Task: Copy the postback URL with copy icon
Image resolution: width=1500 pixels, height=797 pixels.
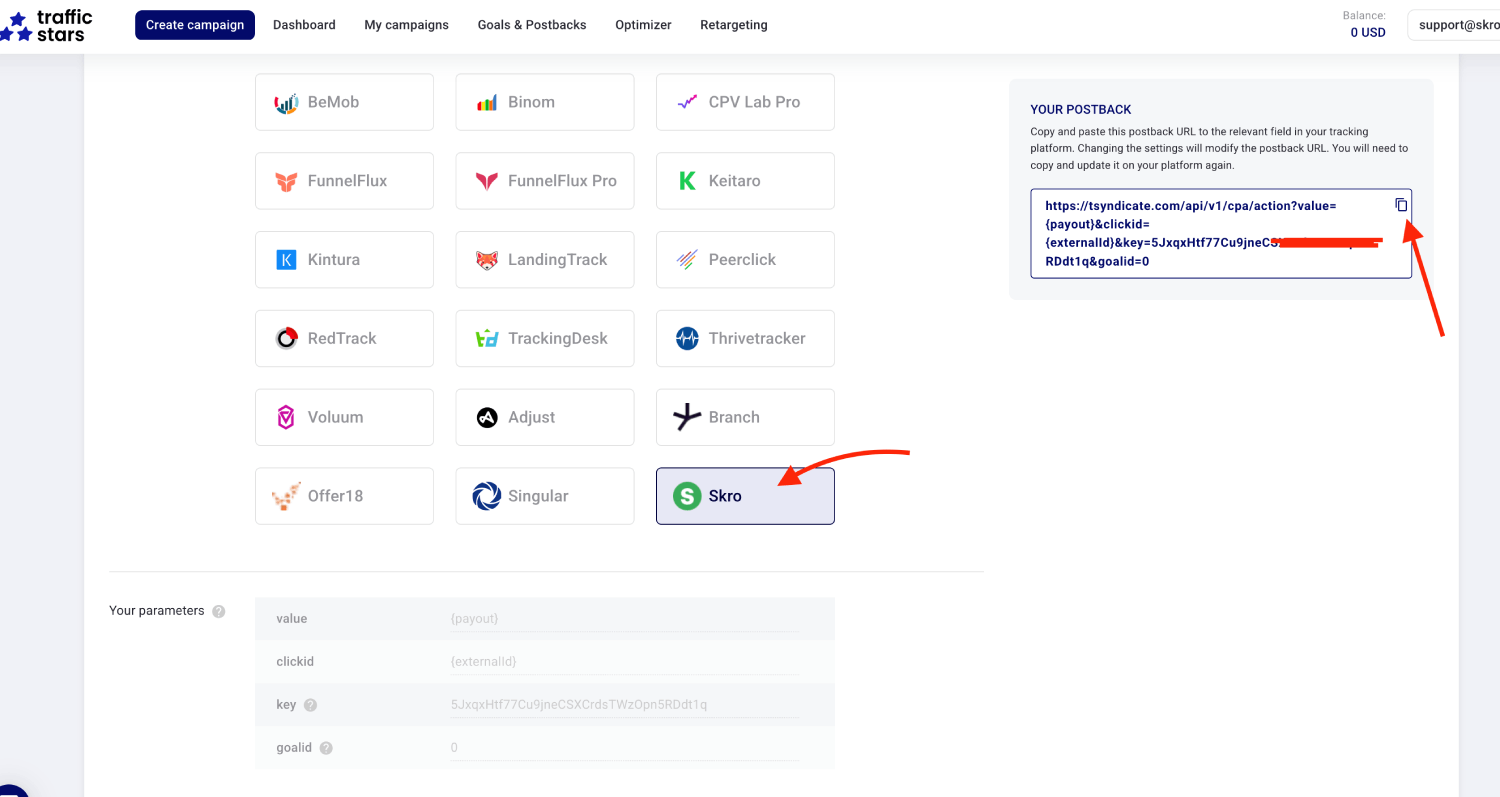Action: [x=1401, y=205]
